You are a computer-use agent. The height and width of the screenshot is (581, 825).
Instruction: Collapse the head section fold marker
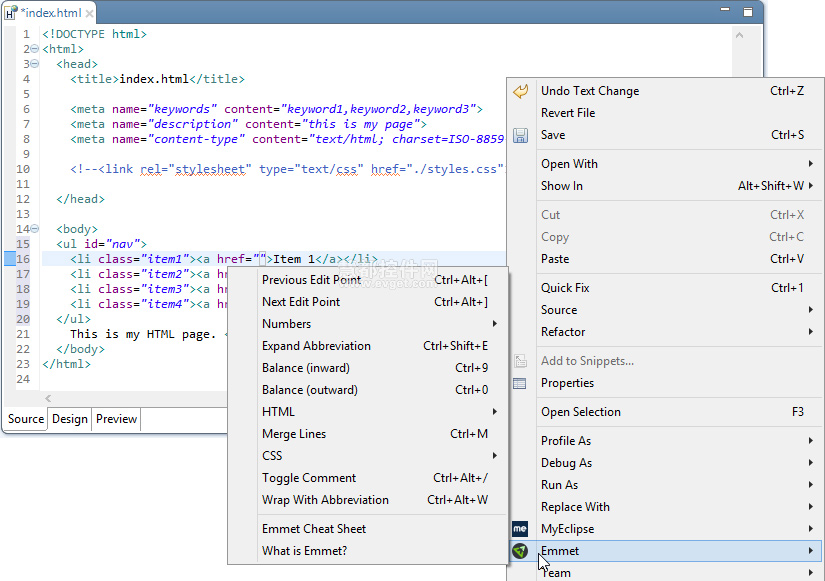(35, 64)
